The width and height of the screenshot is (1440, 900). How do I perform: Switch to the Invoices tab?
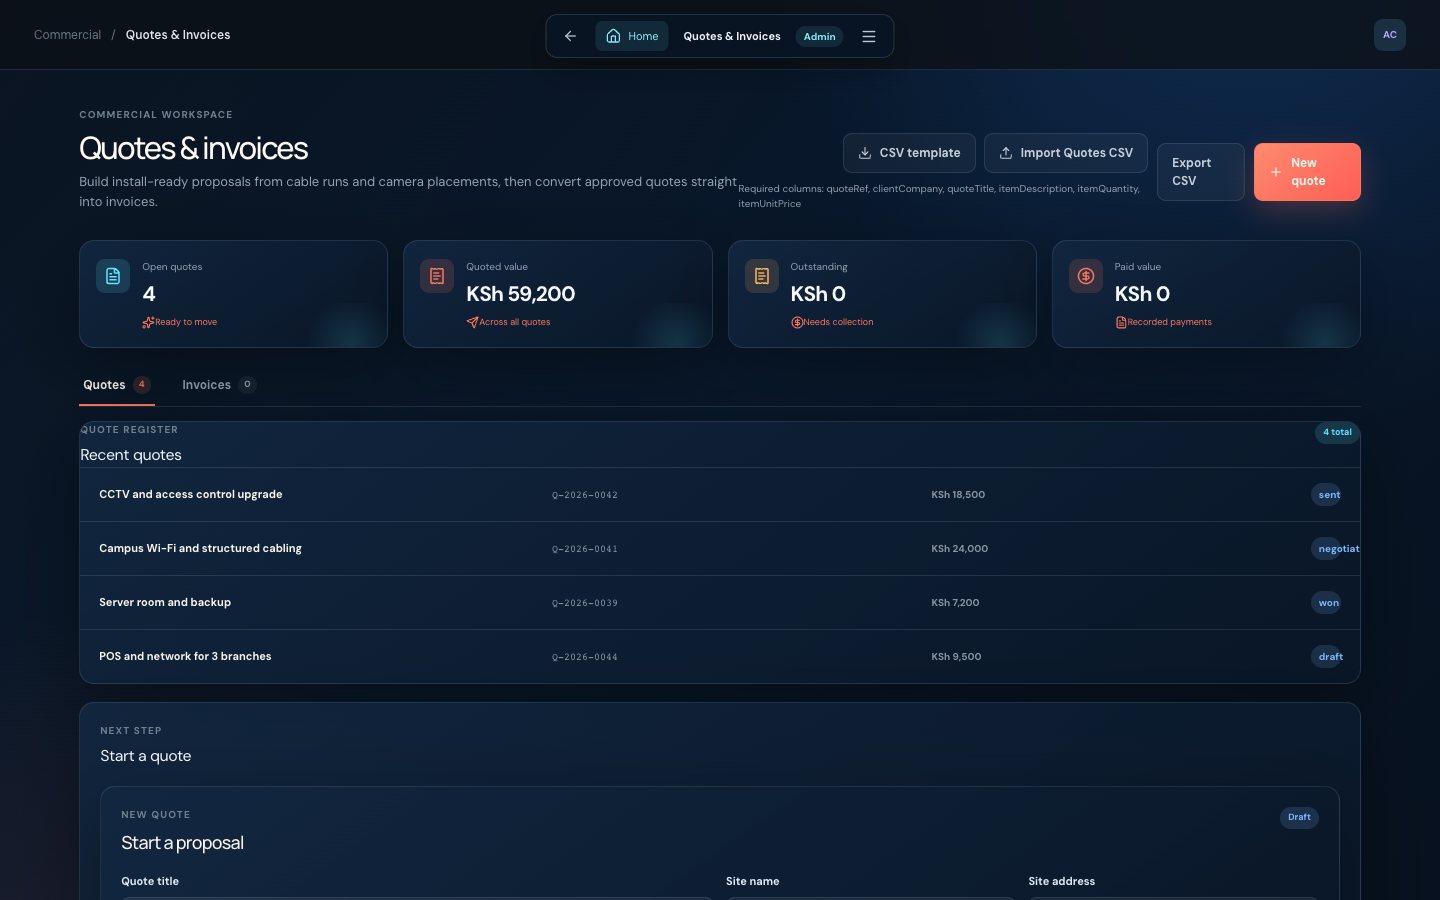[219, 385]
